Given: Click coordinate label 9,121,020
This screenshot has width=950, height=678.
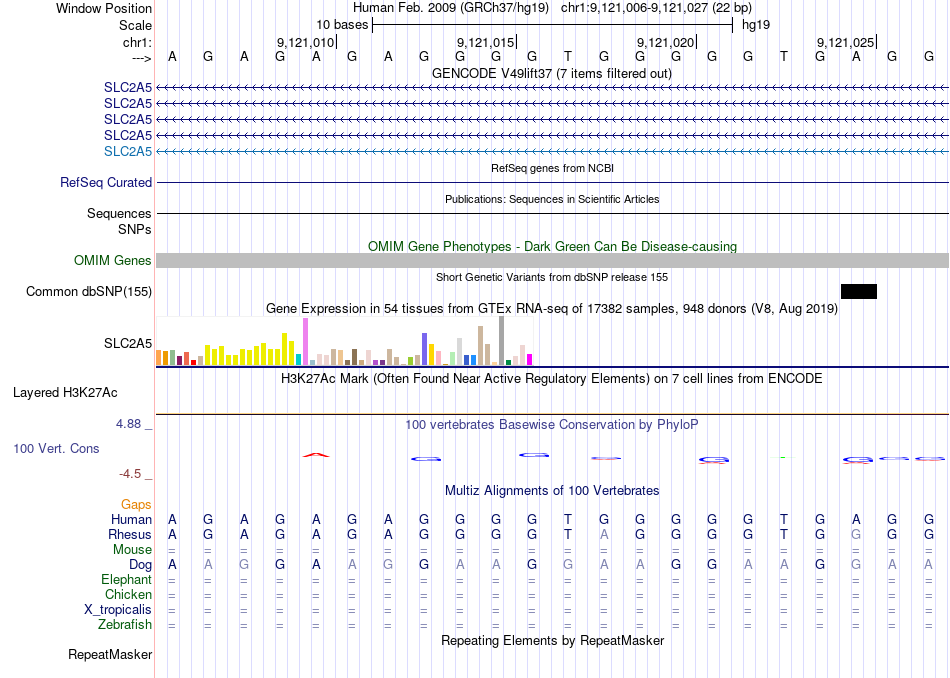Looking at the screenshot, I should tap(665, 42).
